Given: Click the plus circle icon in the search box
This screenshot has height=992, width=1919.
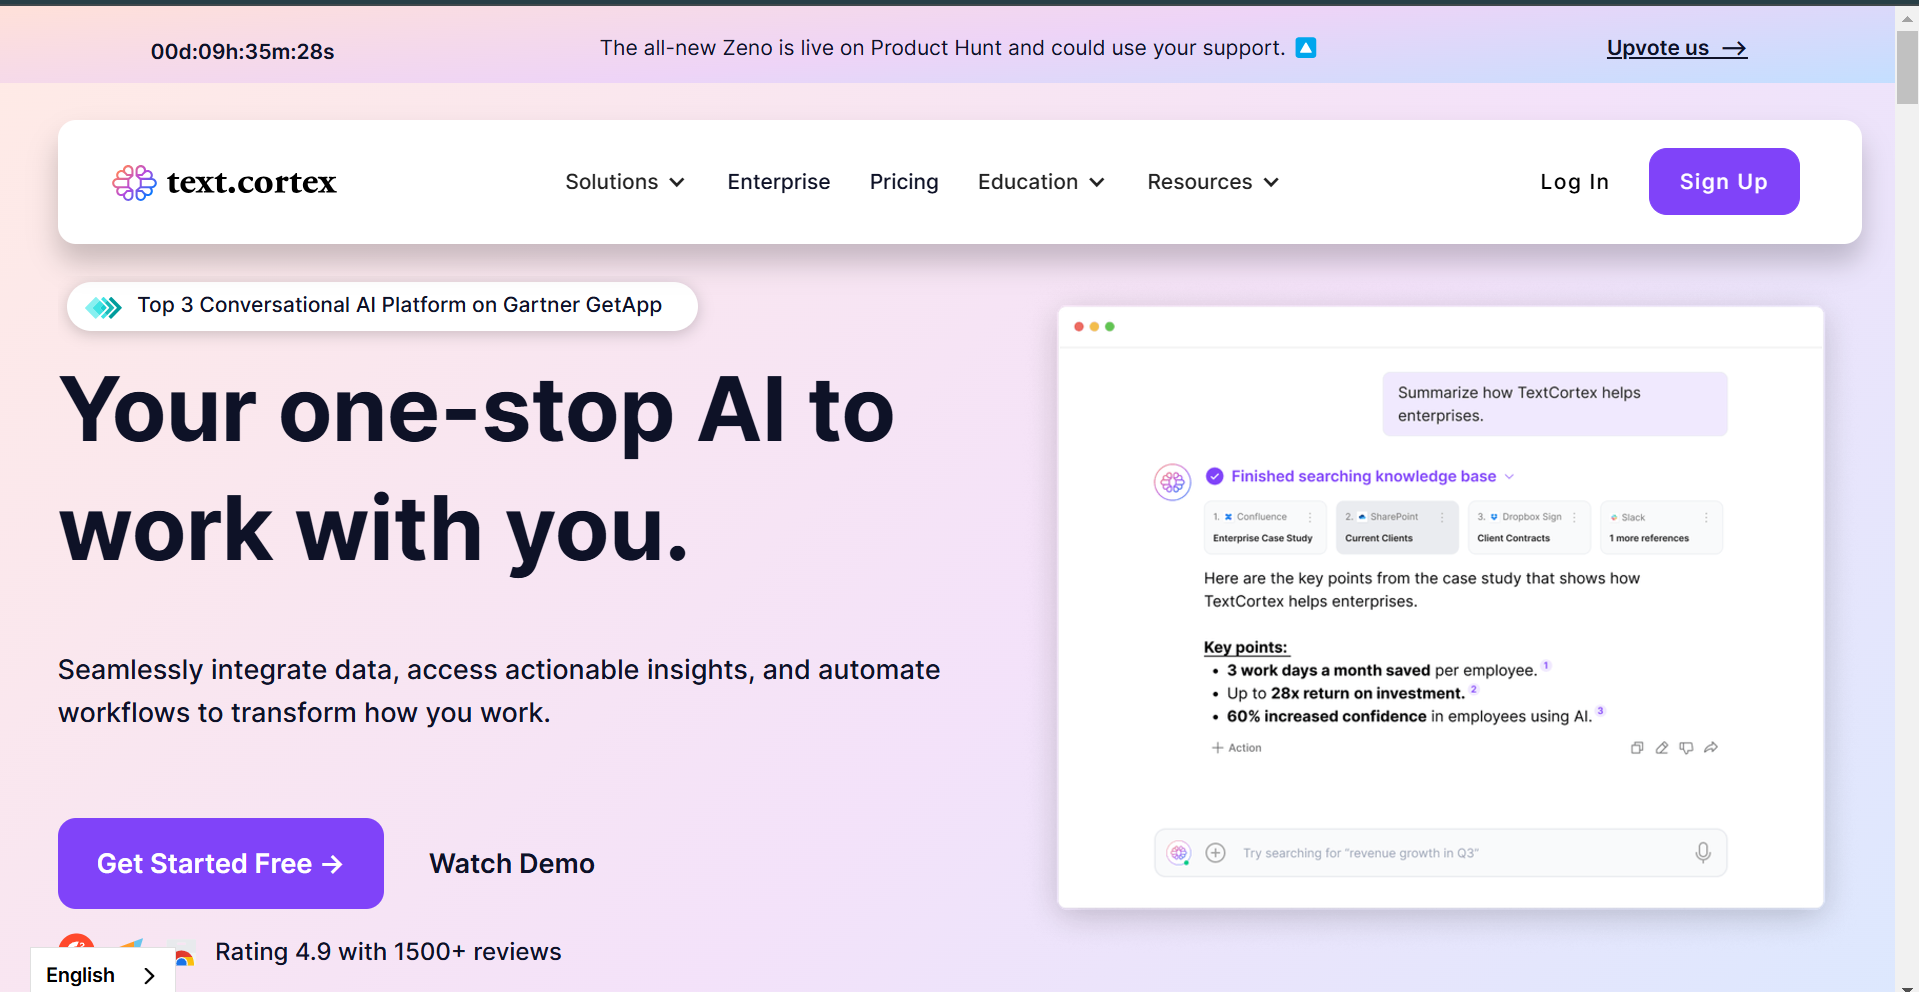Looking at the screenshot, I should tap(1216, 853).
